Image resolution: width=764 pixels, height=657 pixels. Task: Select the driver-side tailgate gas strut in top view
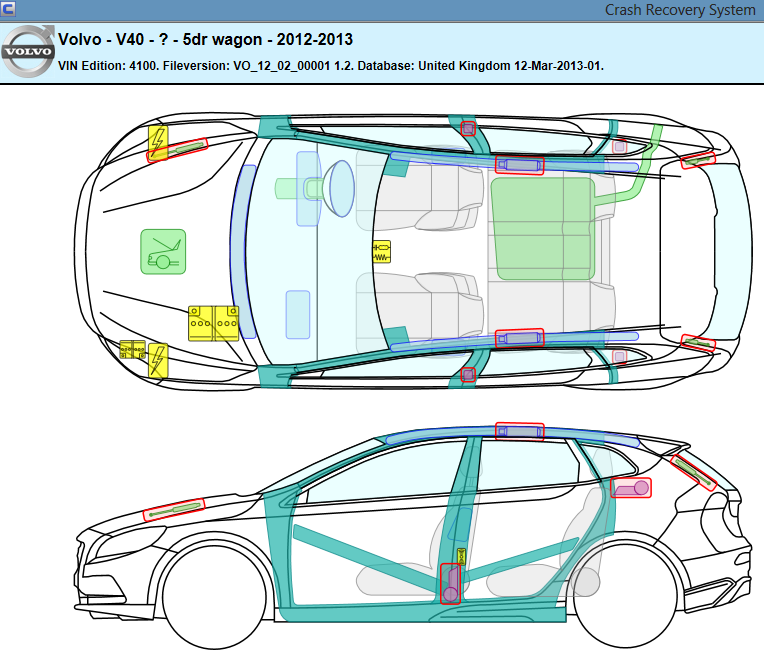pyautogui.click(x=698, y=160)
